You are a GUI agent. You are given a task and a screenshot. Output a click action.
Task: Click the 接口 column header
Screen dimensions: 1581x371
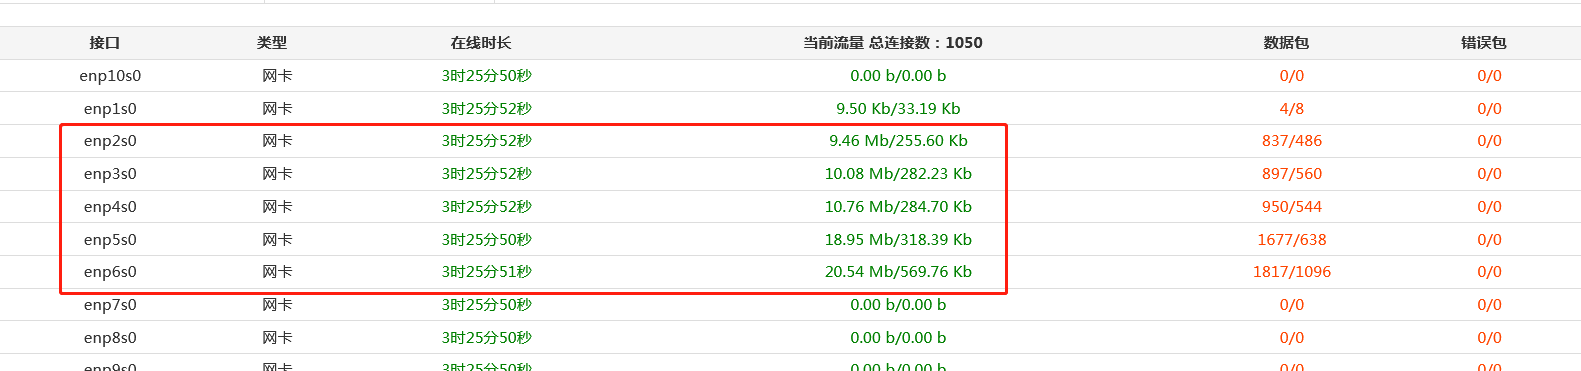tap(105, 43)
